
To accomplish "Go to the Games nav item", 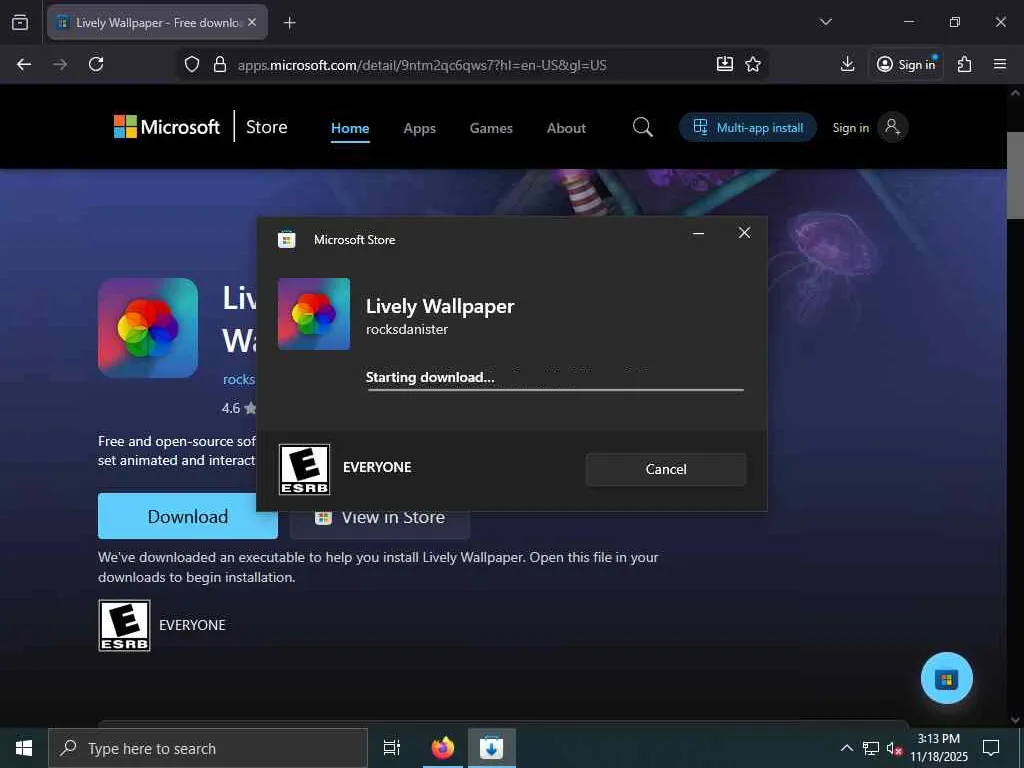I will (x=491, y=128).
